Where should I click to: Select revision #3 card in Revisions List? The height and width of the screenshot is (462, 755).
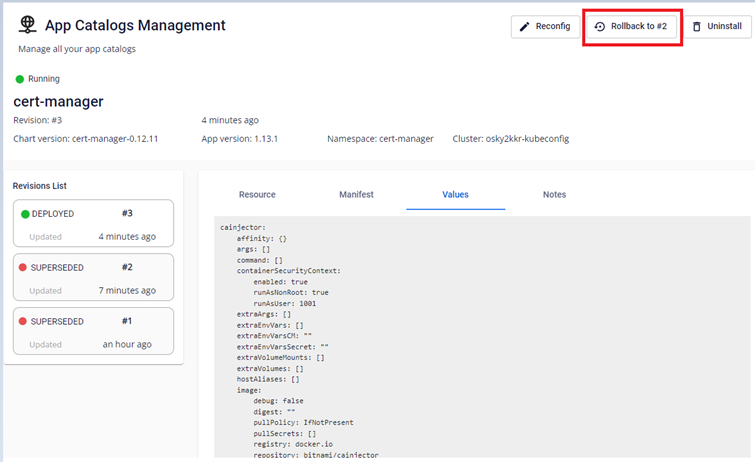click(x=94, y=224)
